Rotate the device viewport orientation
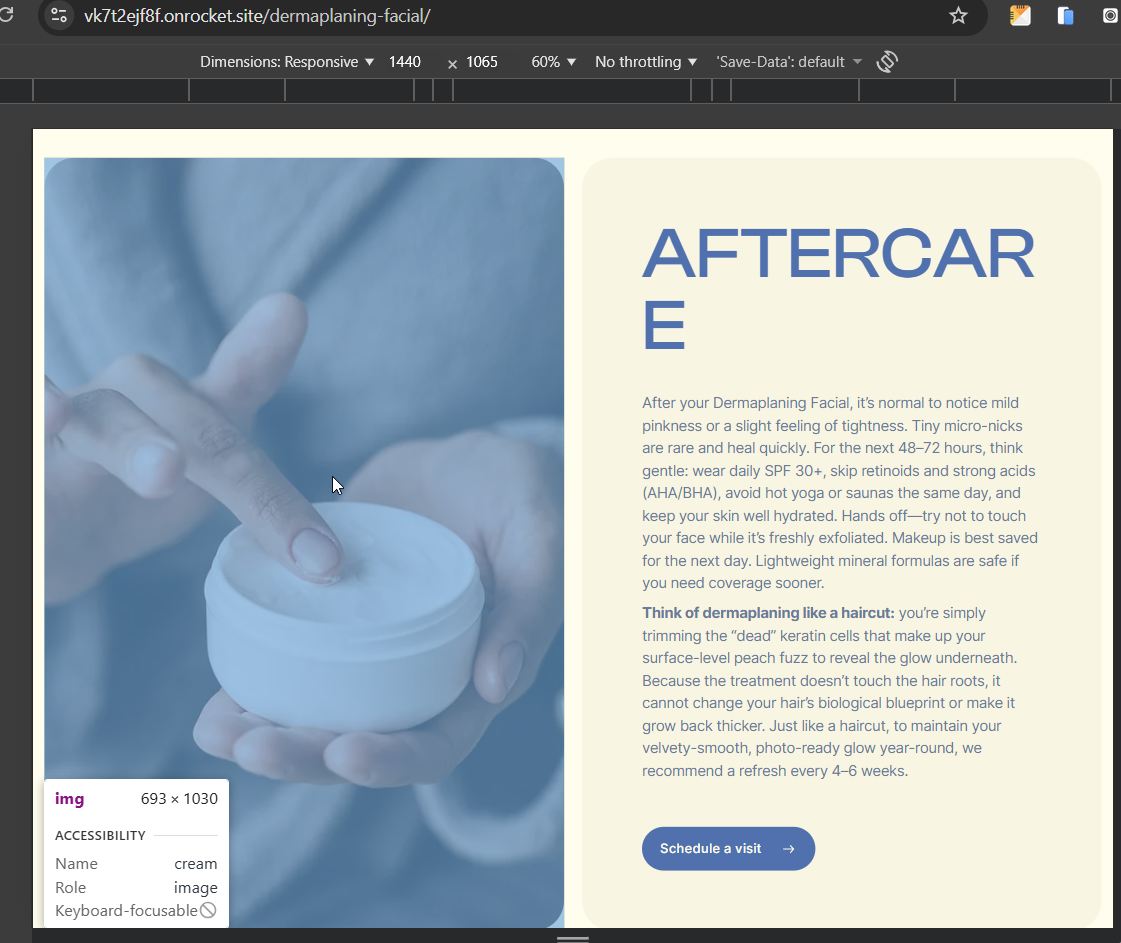Image resolution: width=1121 pixels, height=943 pixels. tap(887, 61)
